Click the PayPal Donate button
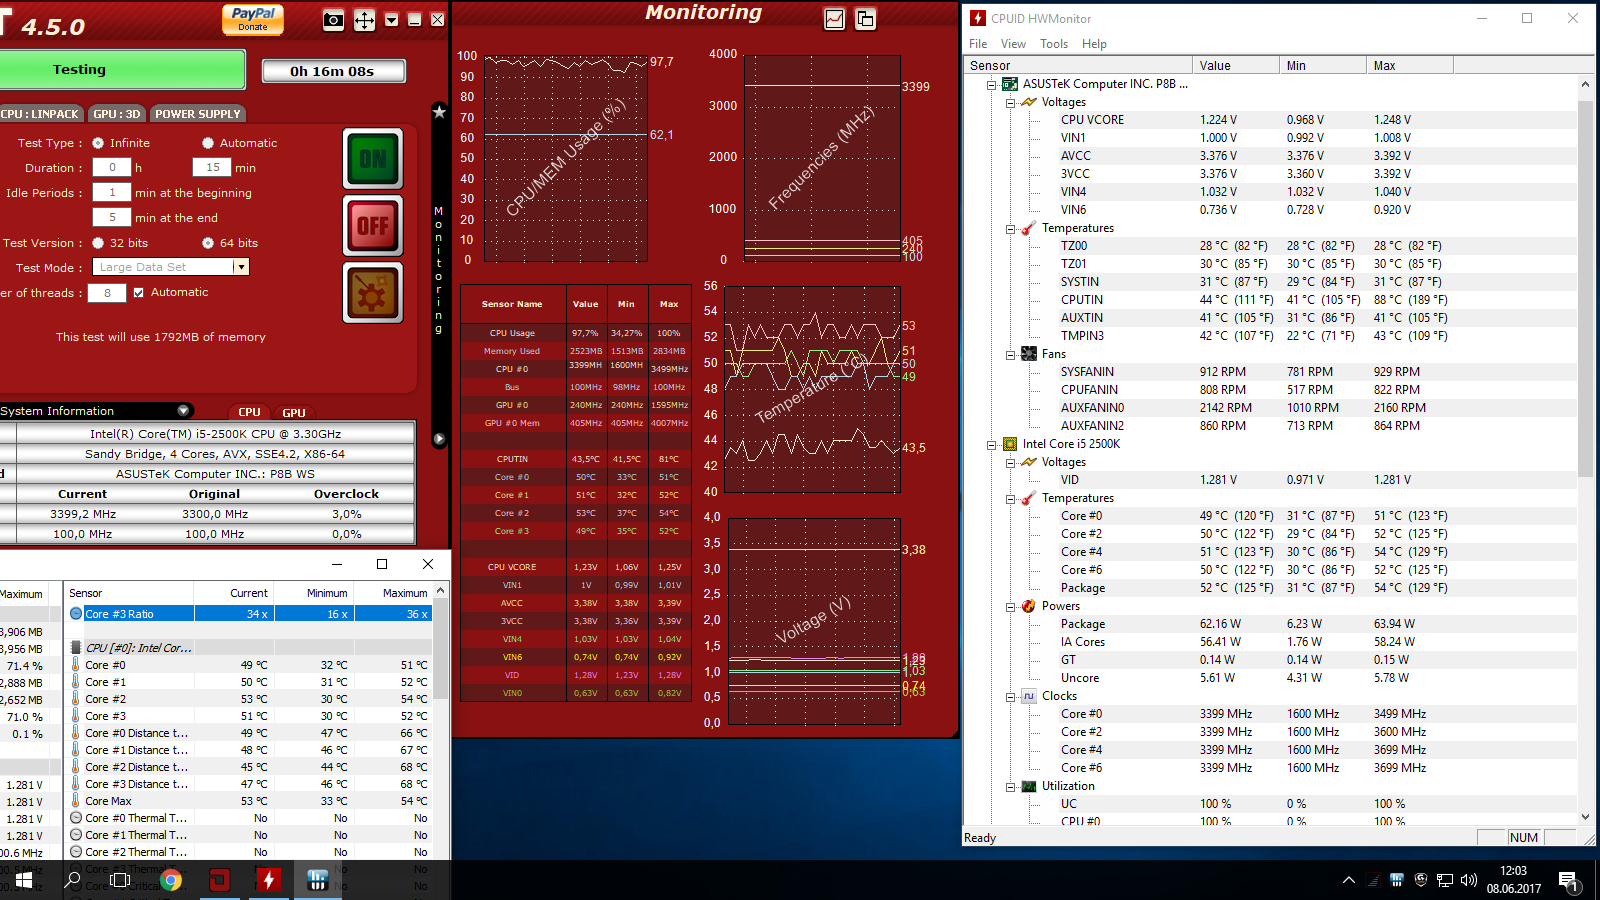 [253, 19]
